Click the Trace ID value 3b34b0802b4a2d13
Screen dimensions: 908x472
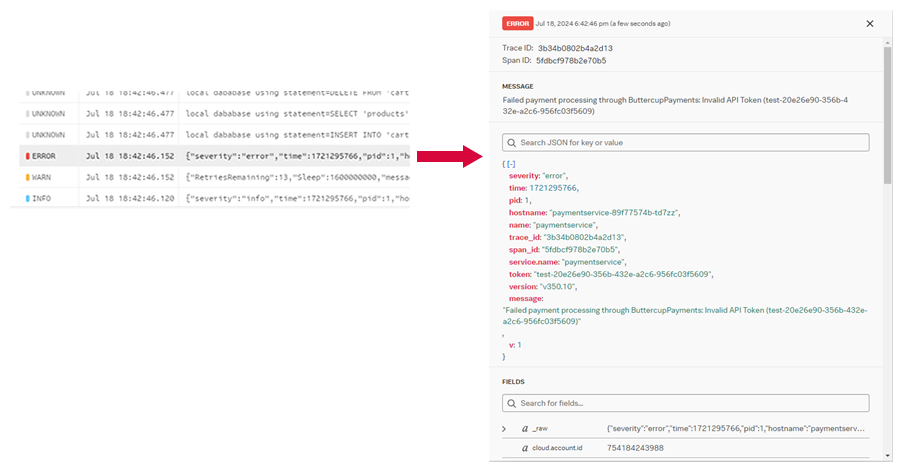[x=575, y=48]
